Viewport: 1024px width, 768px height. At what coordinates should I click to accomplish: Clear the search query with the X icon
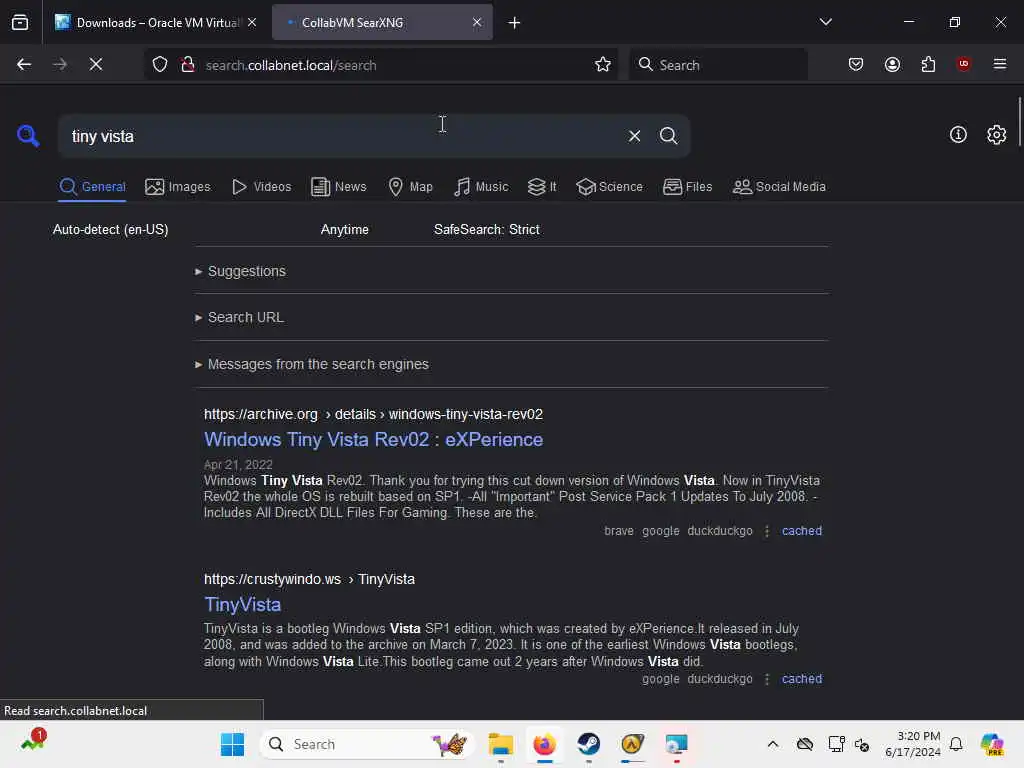point(634,136)
